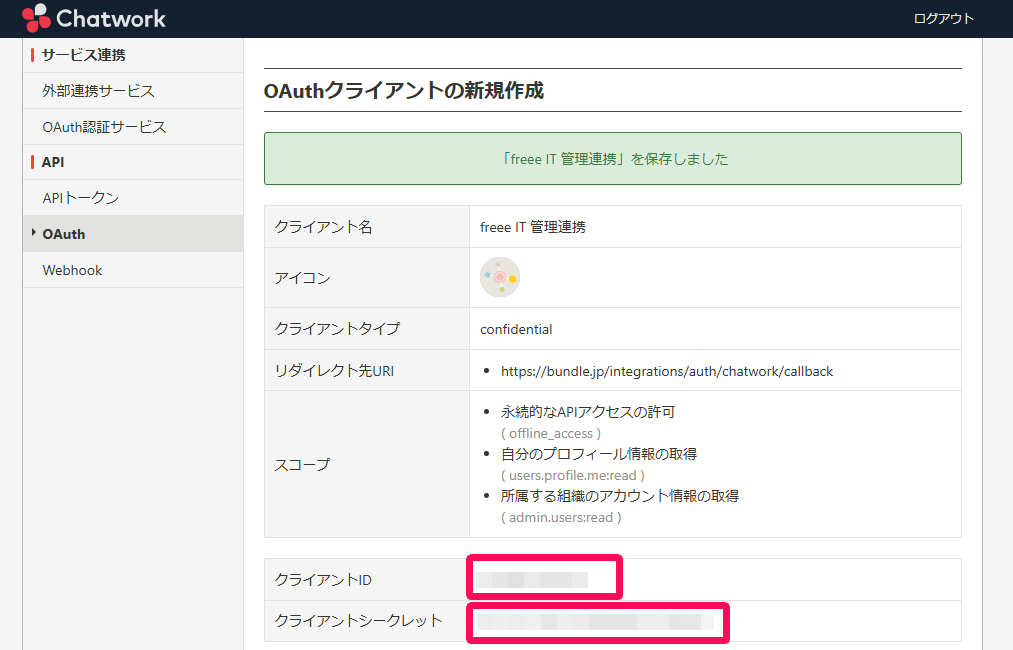The image size is (1013, 650).
Task: Click the 自分のプロフィール情報の取得 scope entry
Action: (599, 454)
